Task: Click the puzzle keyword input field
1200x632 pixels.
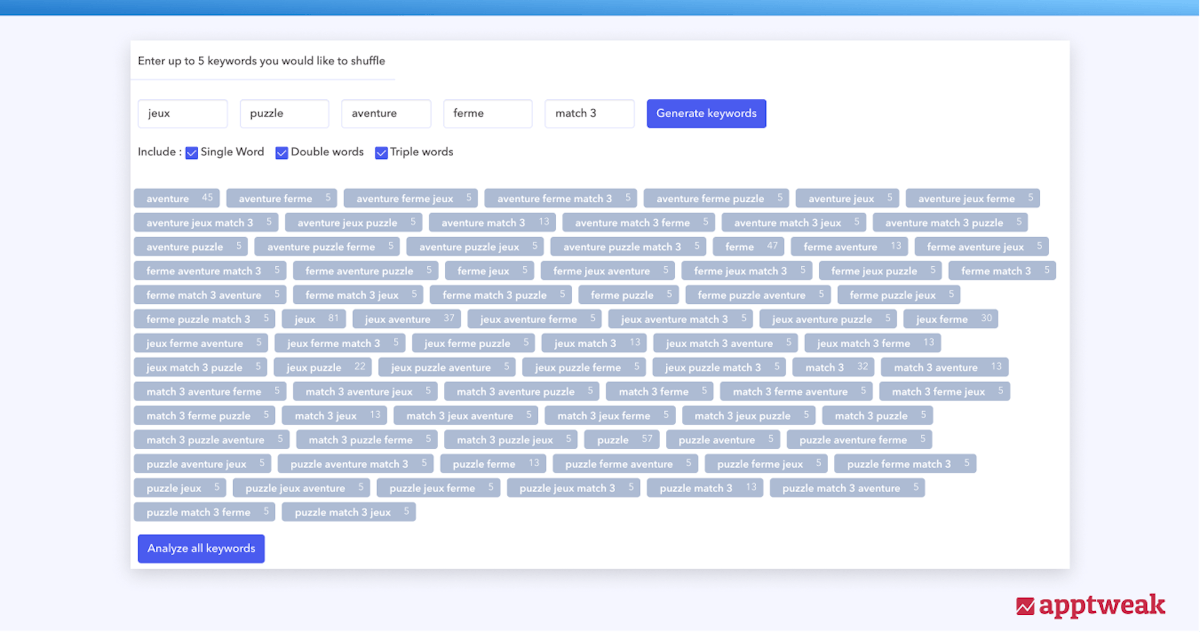Action: [284, 114]
